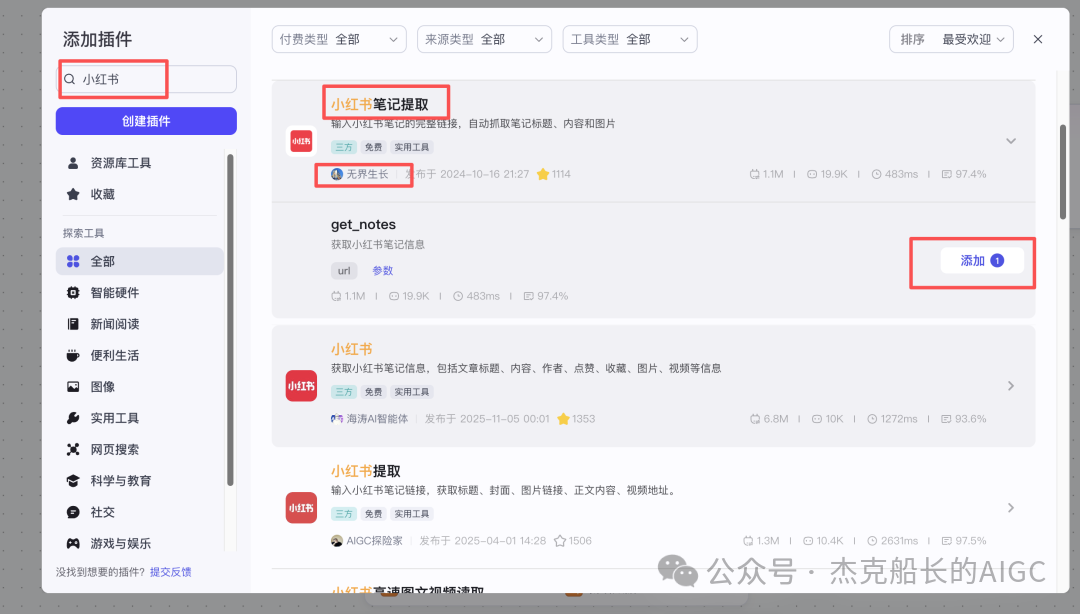Click the 收藏 star icon
1080x614 pixels.
click(x=73, y=194)
